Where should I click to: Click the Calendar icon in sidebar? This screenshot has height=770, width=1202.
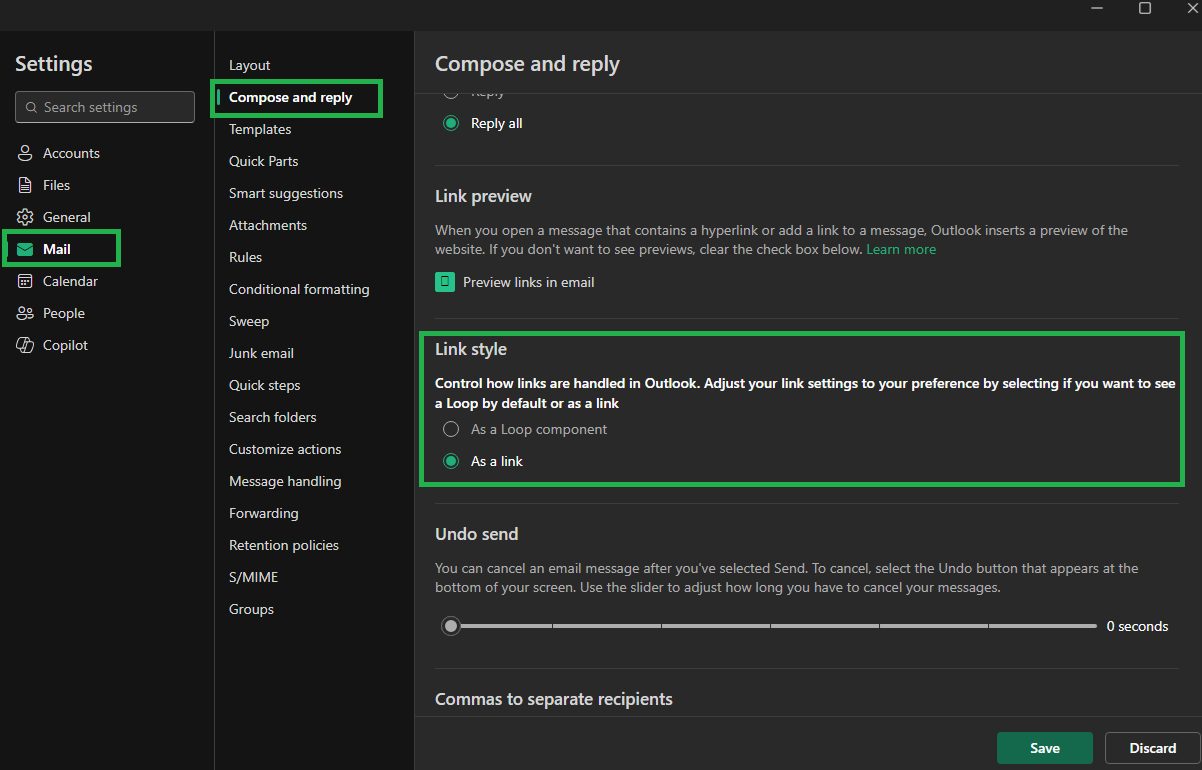25,281
